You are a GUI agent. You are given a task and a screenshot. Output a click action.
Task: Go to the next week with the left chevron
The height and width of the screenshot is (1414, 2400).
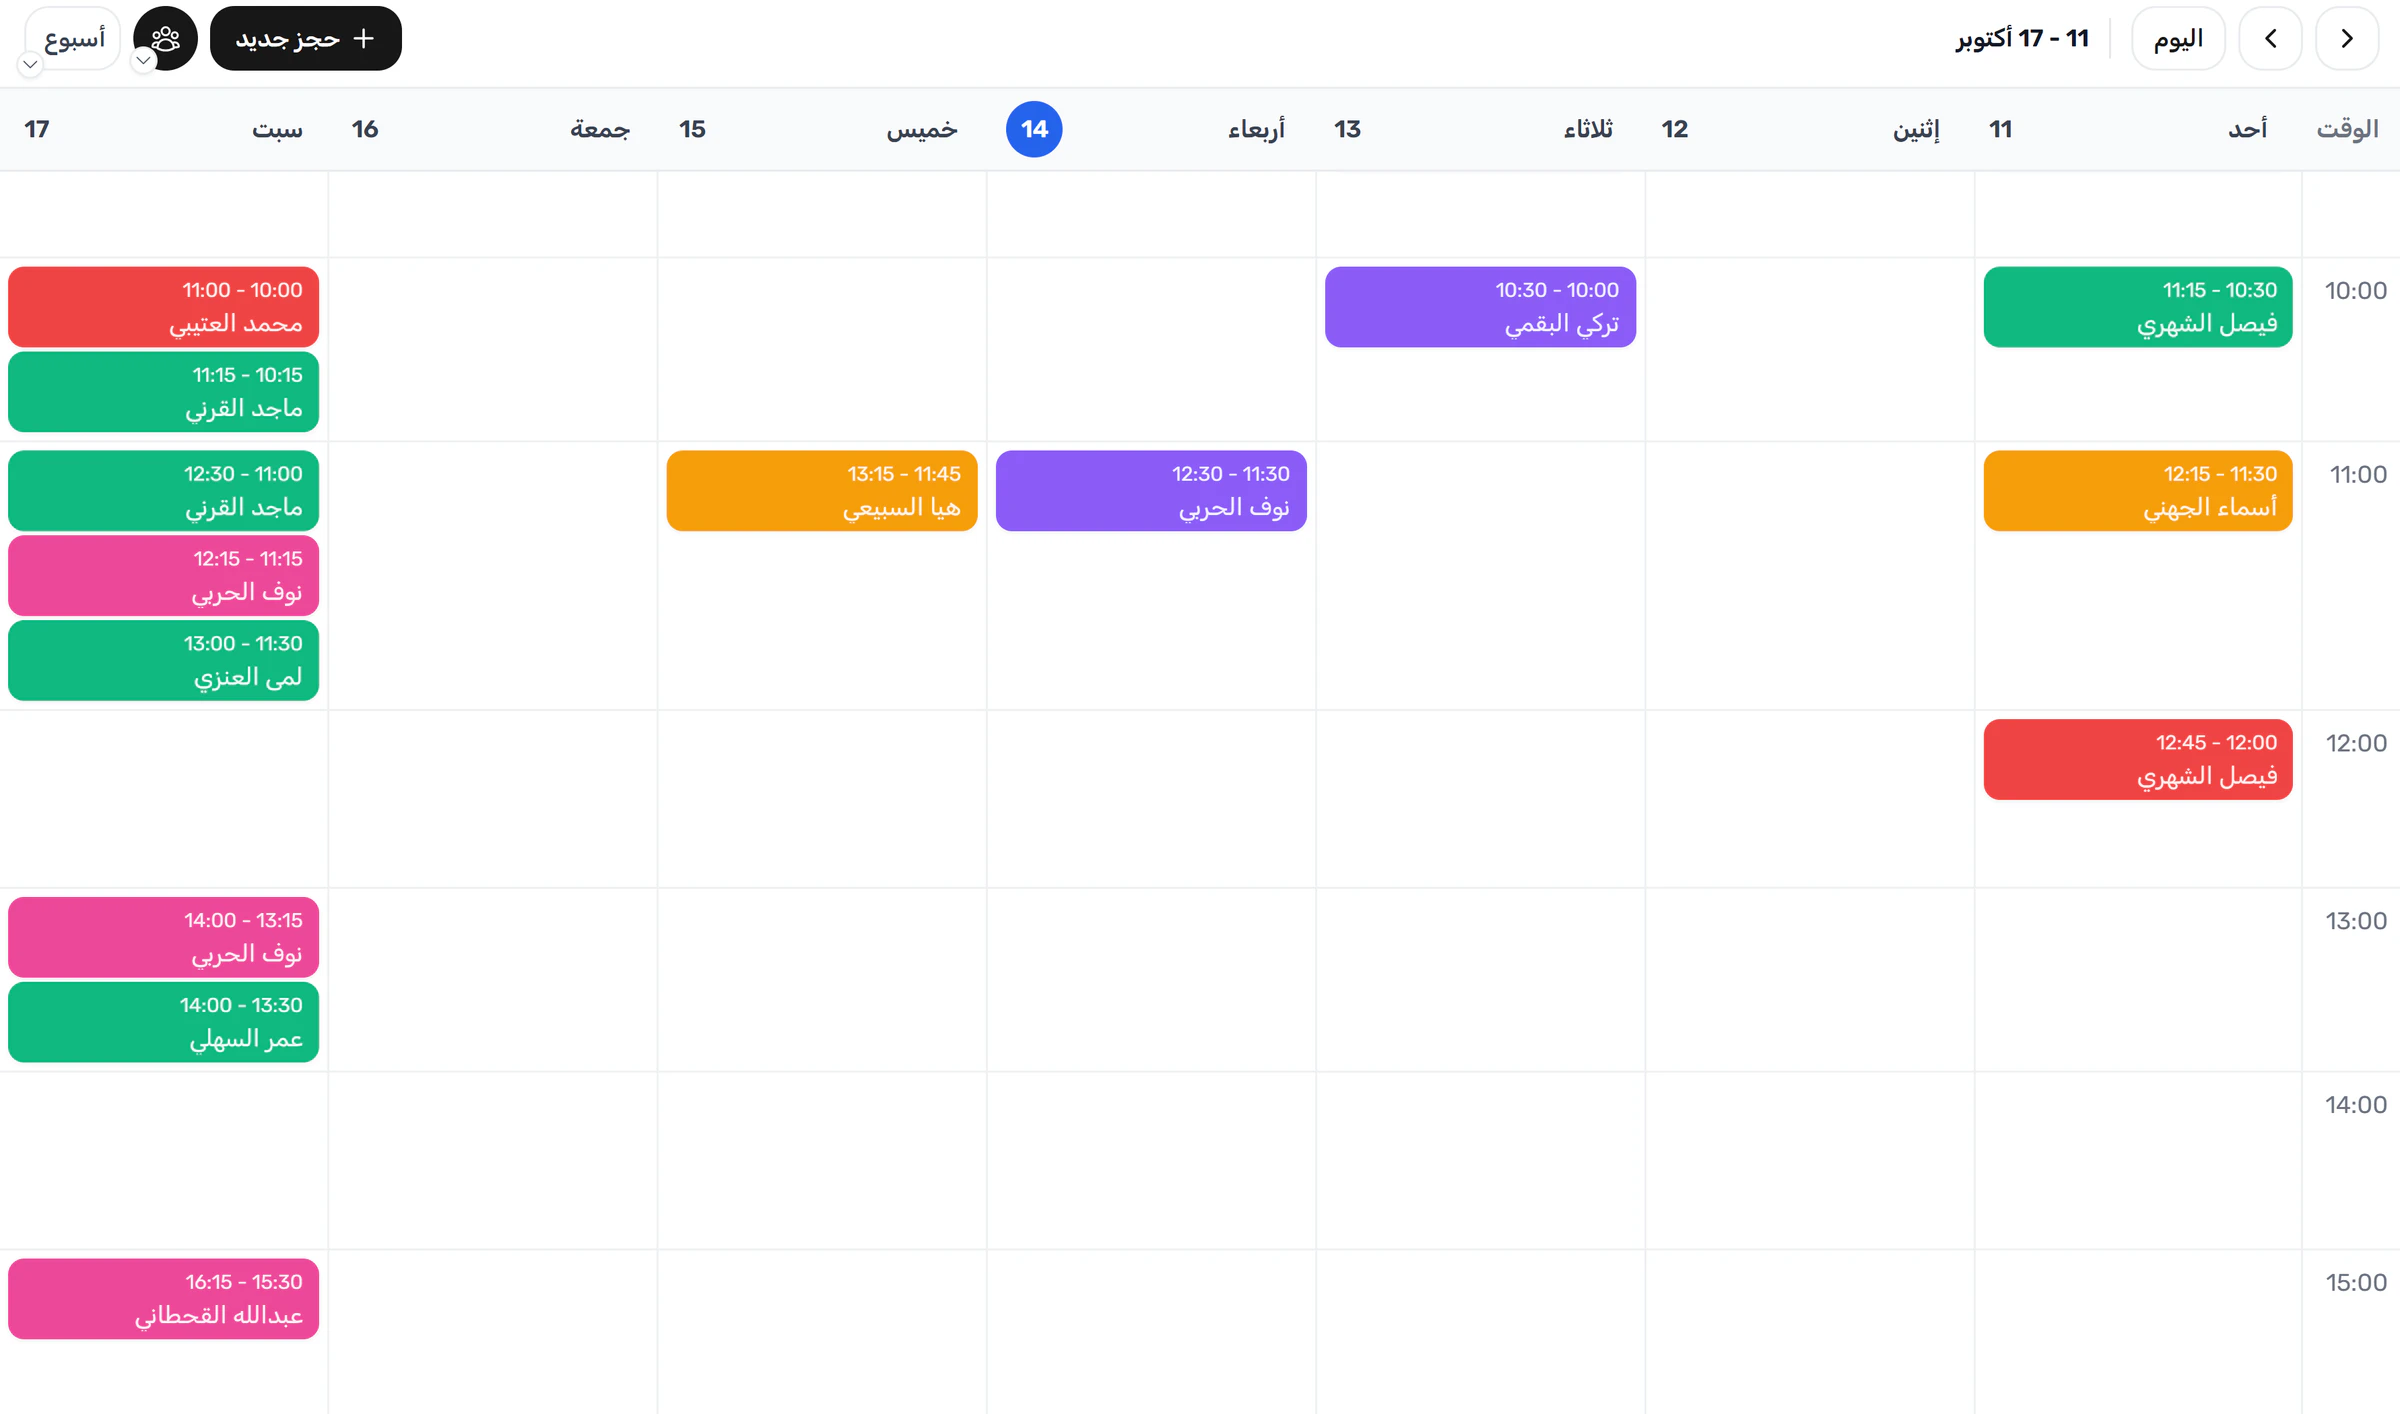2270,38
